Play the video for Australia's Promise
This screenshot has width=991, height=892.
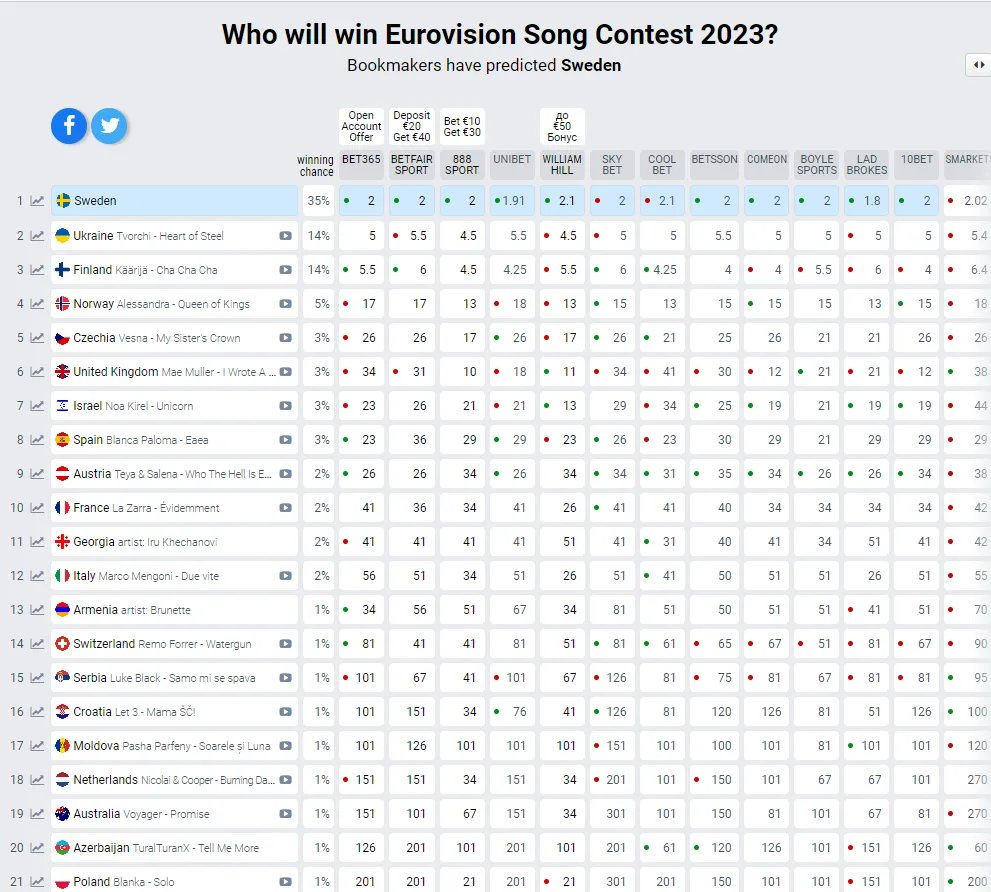pos(286,814)
